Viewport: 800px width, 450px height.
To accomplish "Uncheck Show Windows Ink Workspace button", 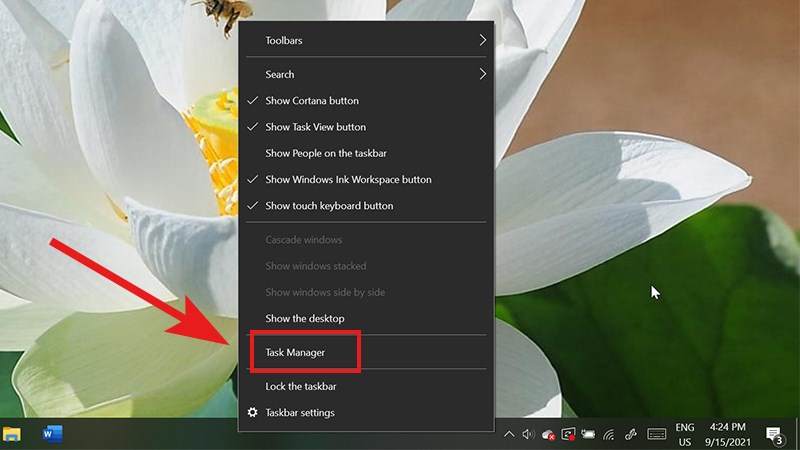I will point(366,180).
